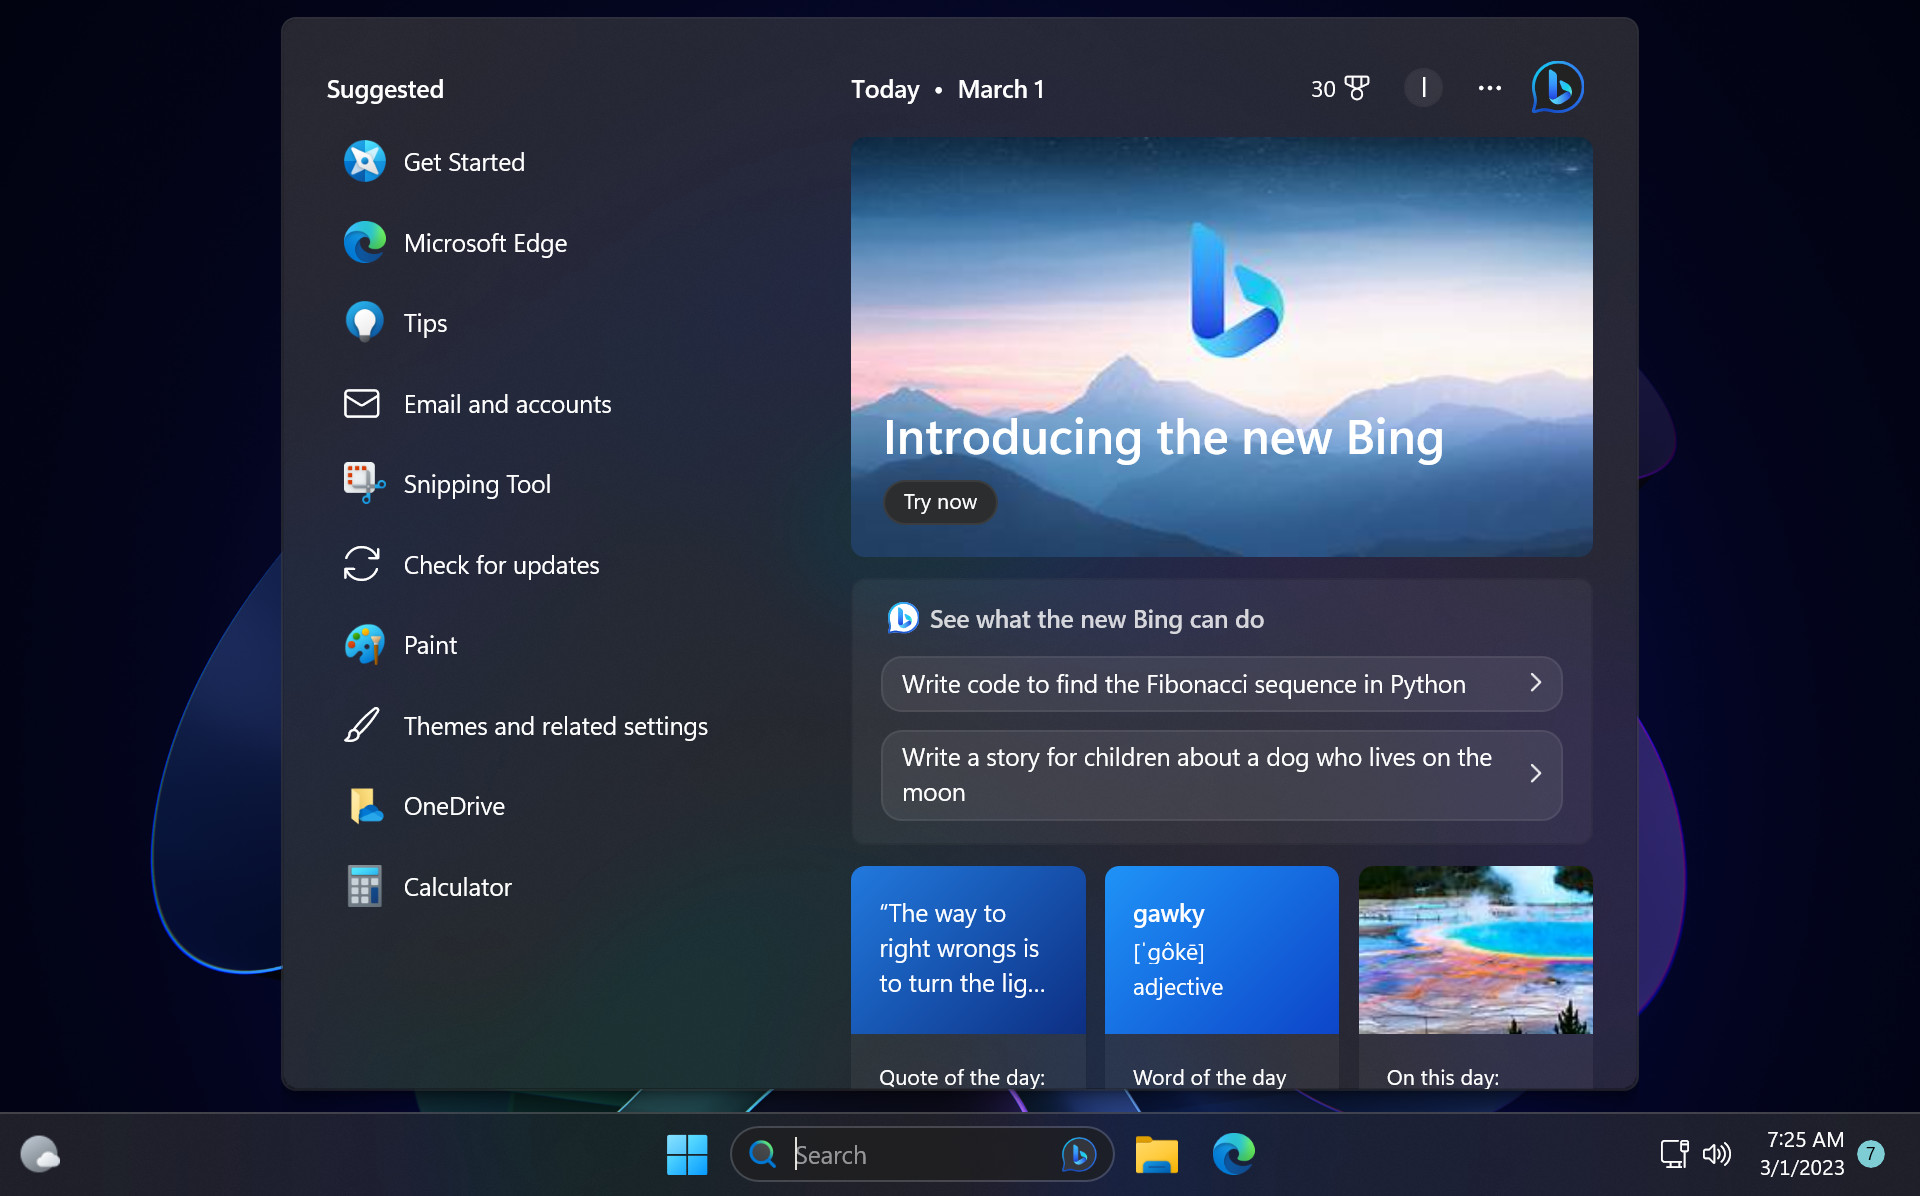Open File Explorer from the taskbar

(1156, 1155)
